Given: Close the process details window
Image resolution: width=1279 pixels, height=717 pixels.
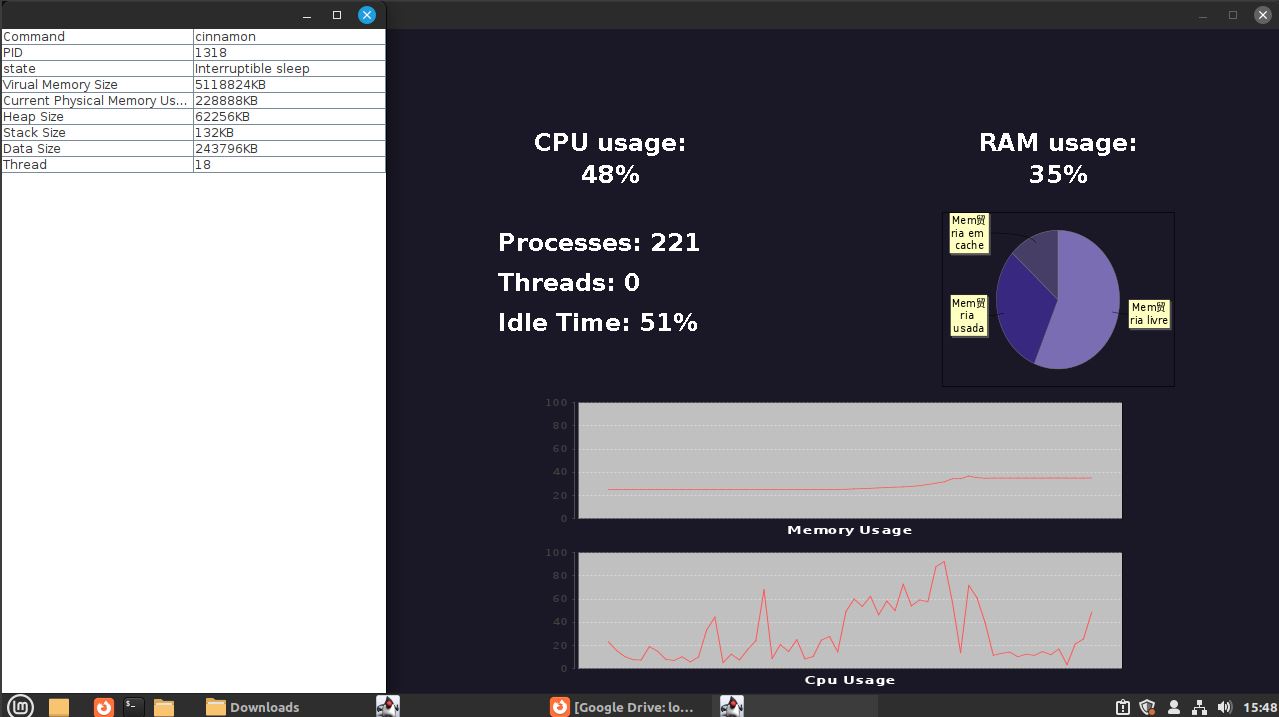Looking at the screenshot, I should click(367, 15).
